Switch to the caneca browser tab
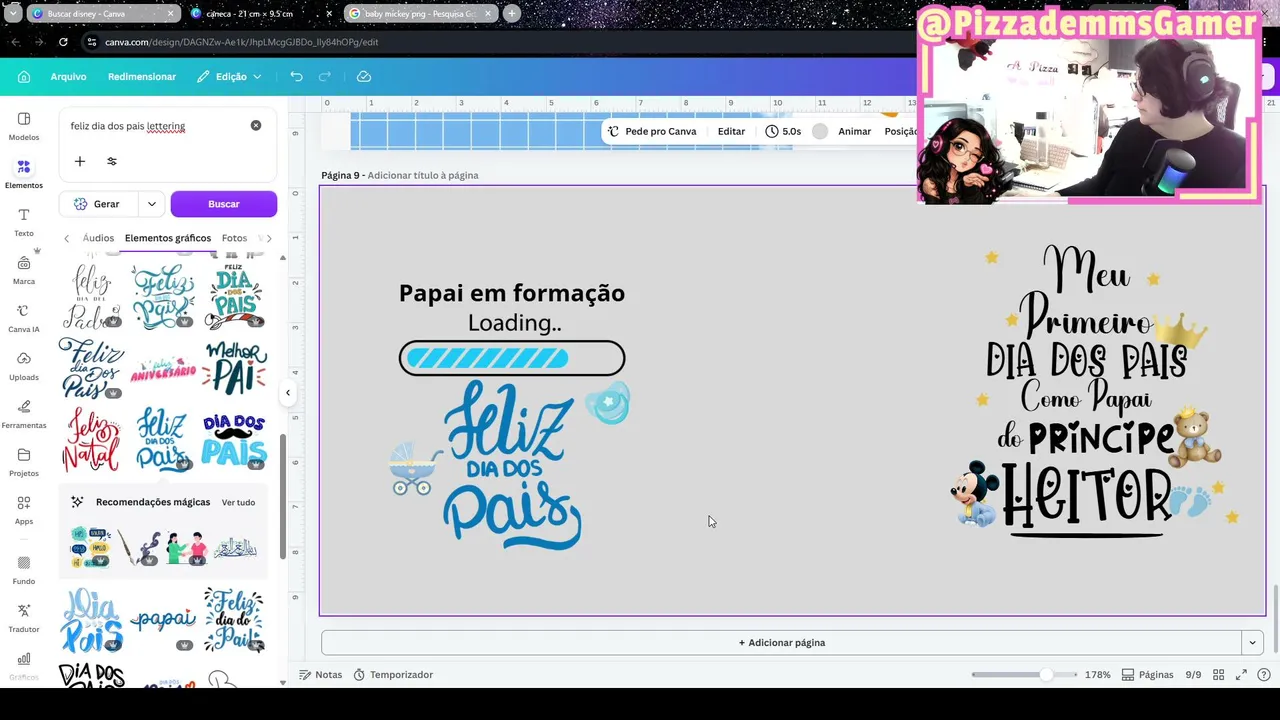 pyautogui.click(x=259, y=13)
